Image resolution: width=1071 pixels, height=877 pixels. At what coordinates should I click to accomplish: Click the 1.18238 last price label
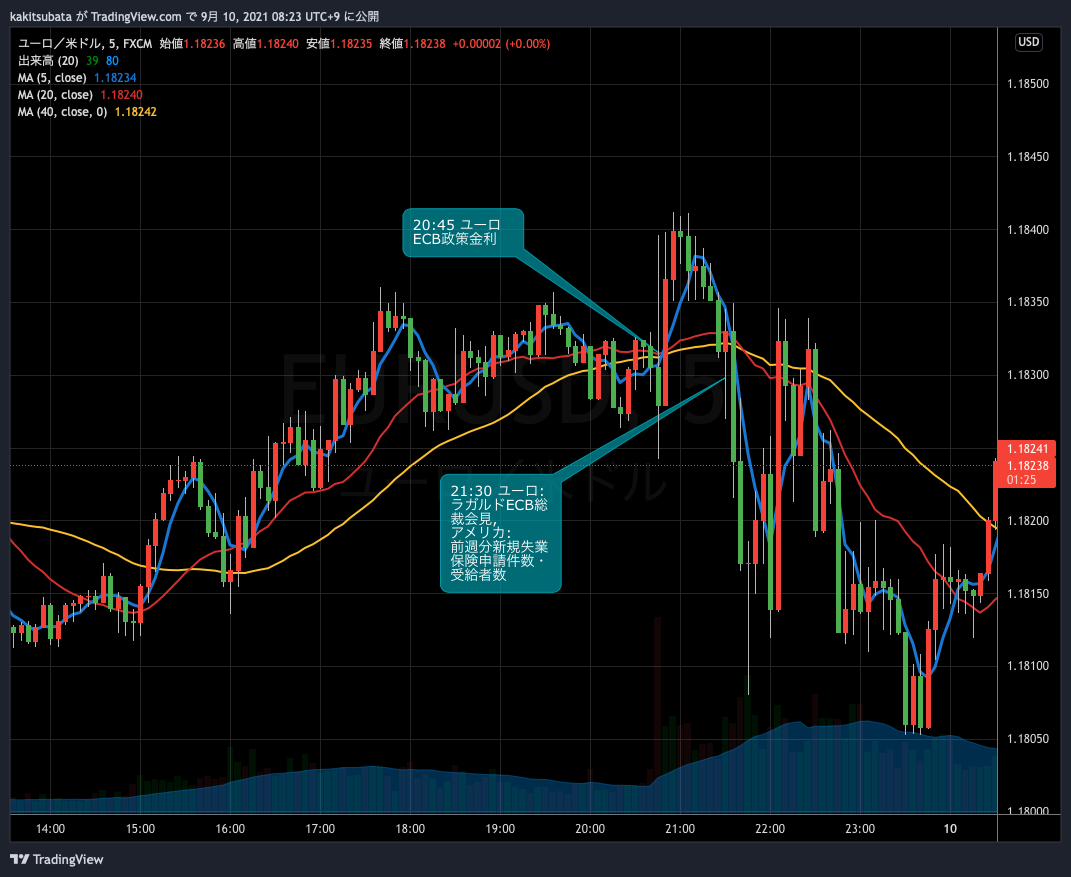point(1027,466)
